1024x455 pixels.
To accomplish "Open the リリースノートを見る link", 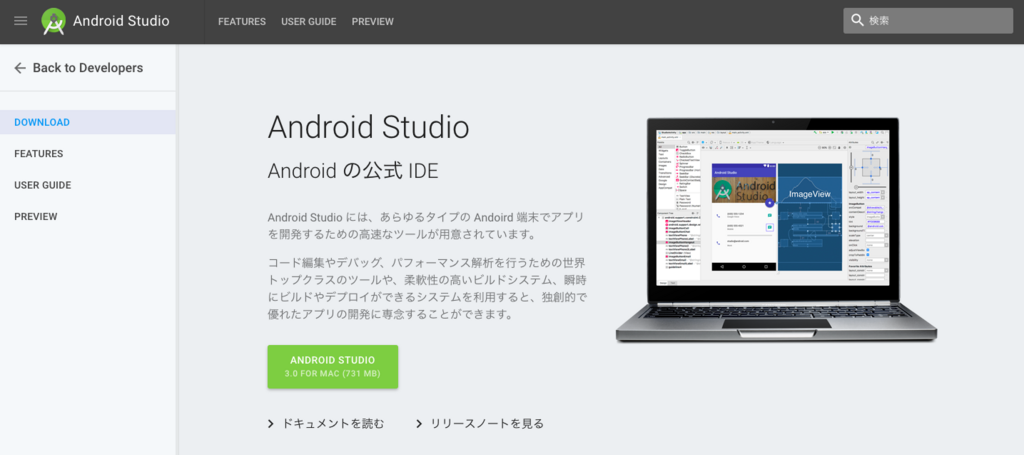I will pos(487,424).
